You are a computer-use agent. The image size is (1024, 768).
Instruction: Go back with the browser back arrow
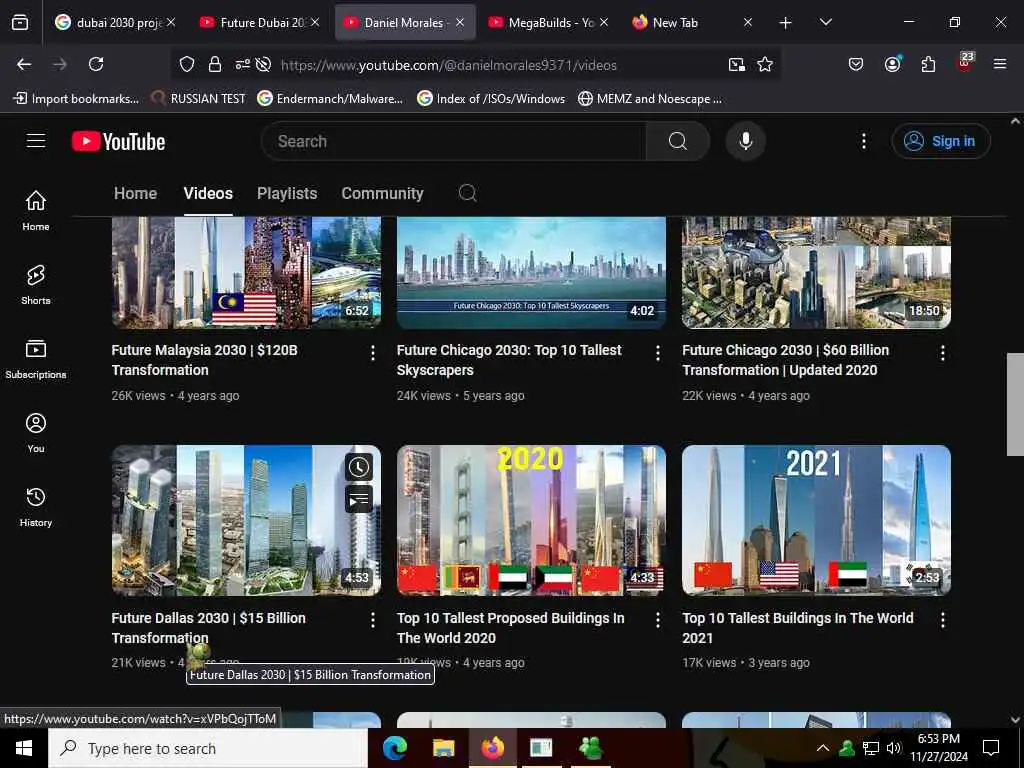click(24, 64)
